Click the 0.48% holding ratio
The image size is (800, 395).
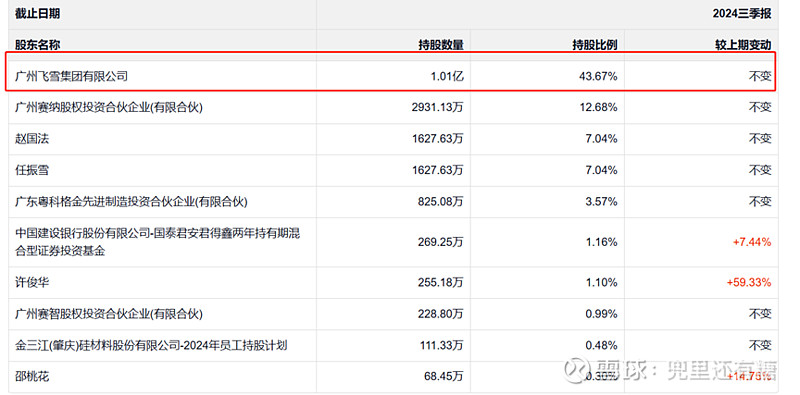pyautogui.click(x=603, y=345)
